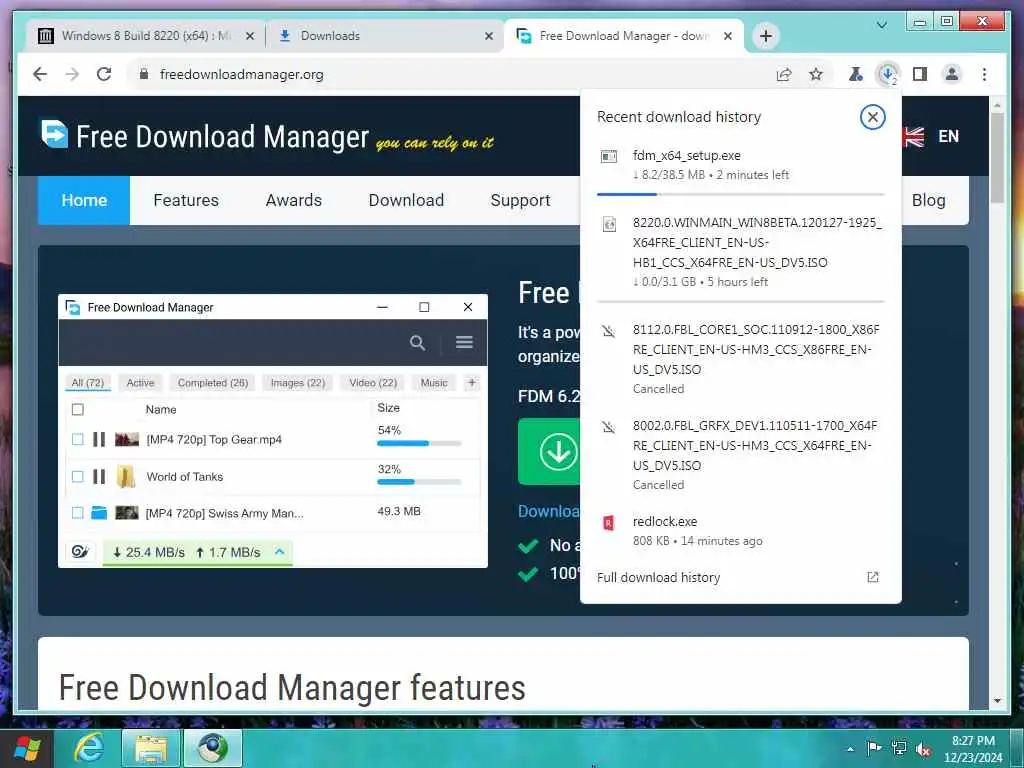The height and width of the screenshot is (768, 1024).
Task: Toggle the downloads toolbar icon
Action: (x=888, y=74)
